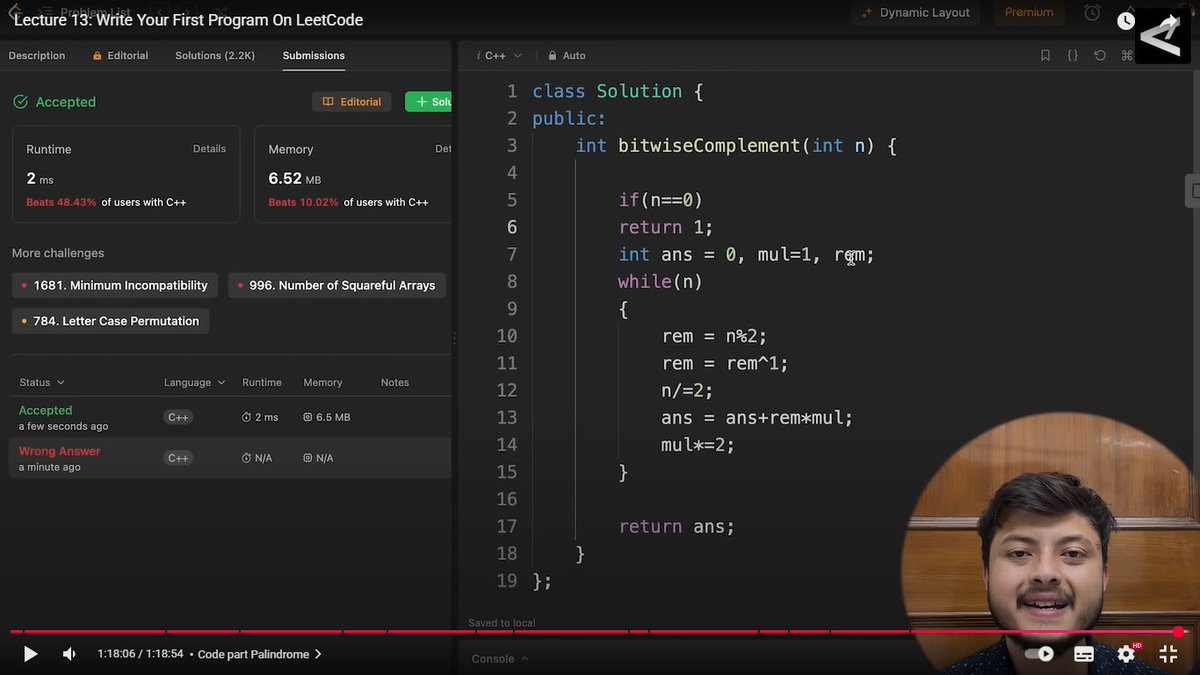Click the green Accepted check icon
1200x675 pixels.
[20, 102]
